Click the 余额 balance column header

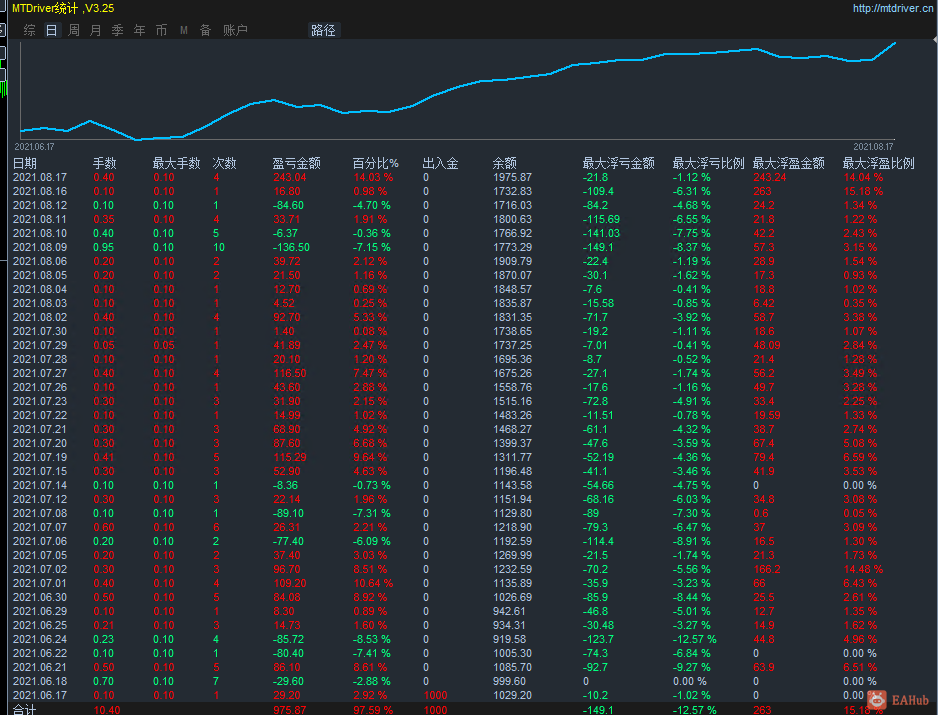[505, 163]
